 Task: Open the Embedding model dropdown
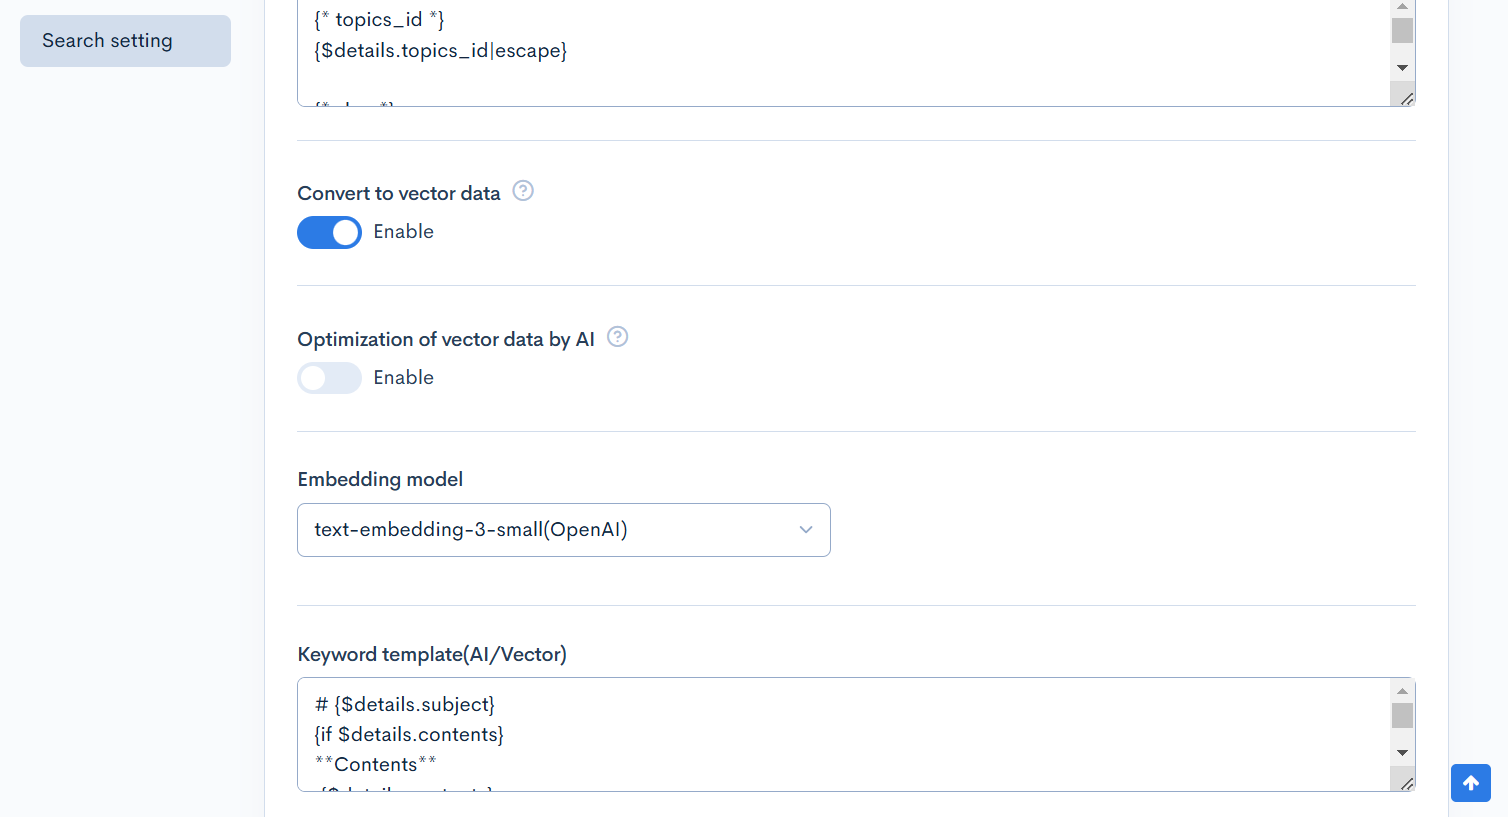pos(563,530)
